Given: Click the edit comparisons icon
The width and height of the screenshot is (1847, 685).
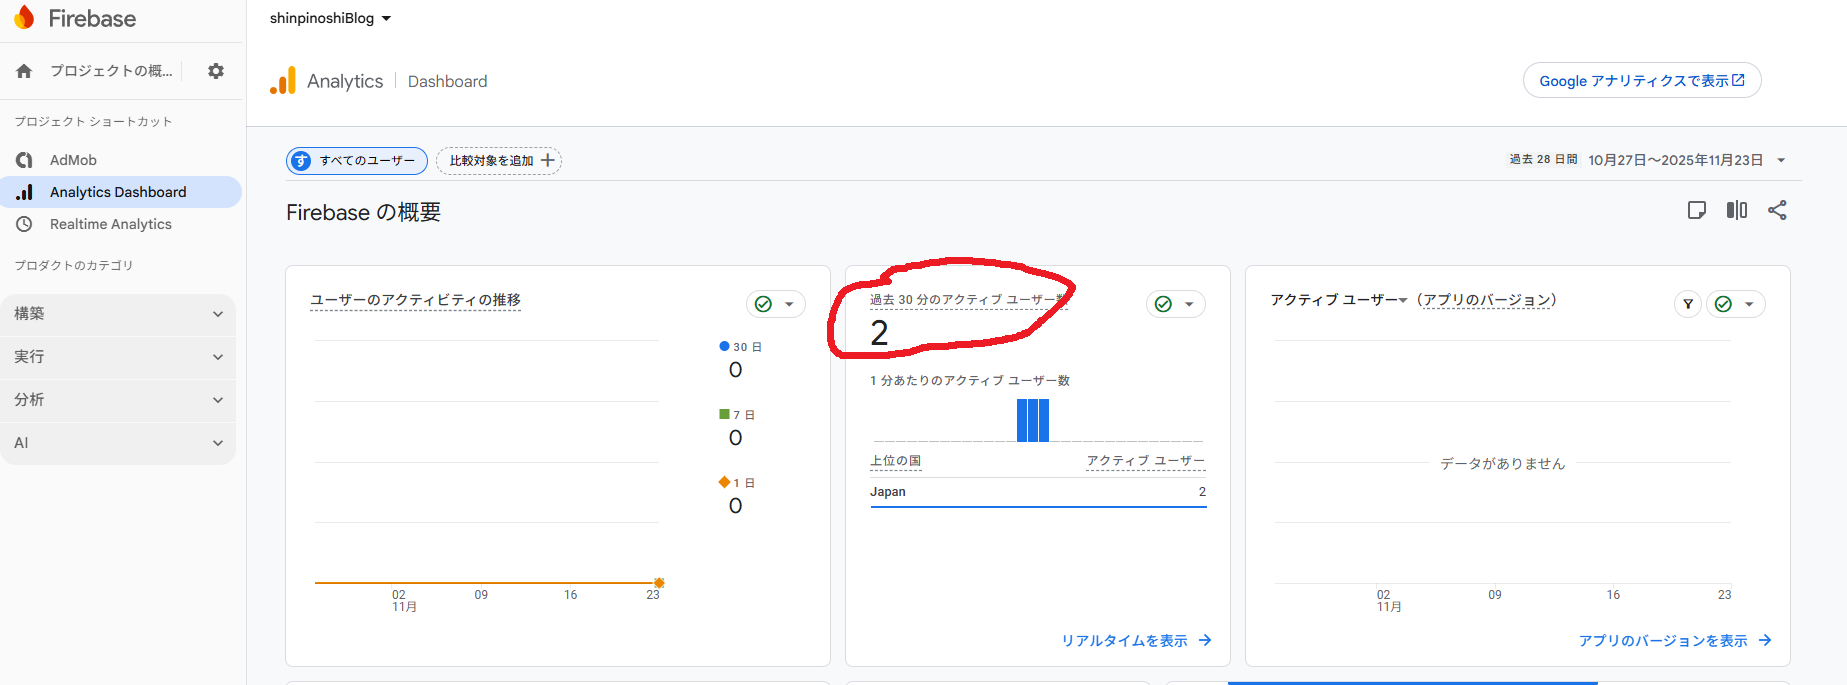Looking at the screenshot, I should [1737, 210].
